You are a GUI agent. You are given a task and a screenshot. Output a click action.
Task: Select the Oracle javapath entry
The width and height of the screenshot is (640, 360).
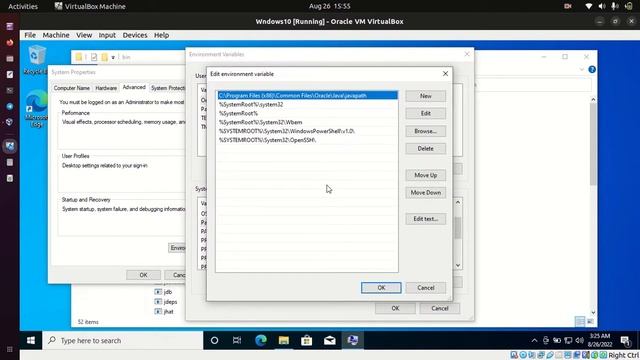[x=307, y=96]
